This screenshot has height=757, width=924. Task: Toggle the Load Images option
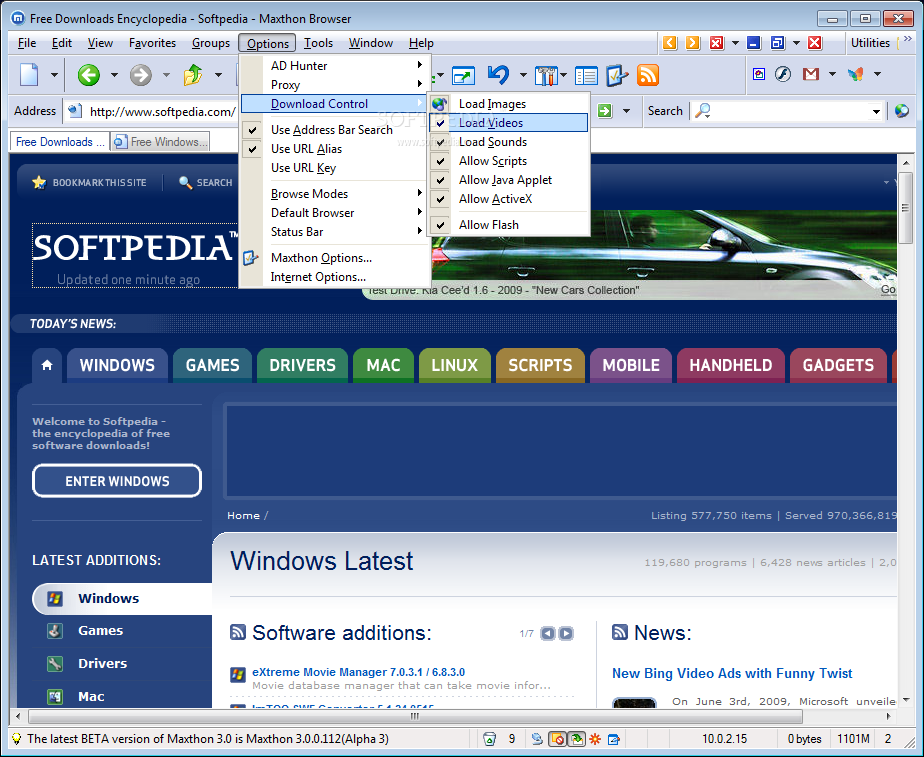coord(509,104)
